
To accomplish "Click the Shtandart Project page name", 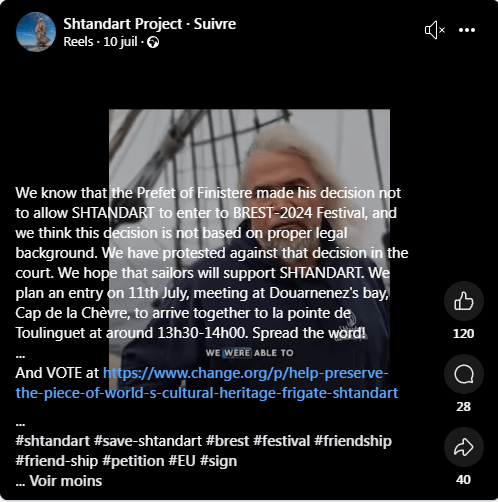I will (123, 24).
